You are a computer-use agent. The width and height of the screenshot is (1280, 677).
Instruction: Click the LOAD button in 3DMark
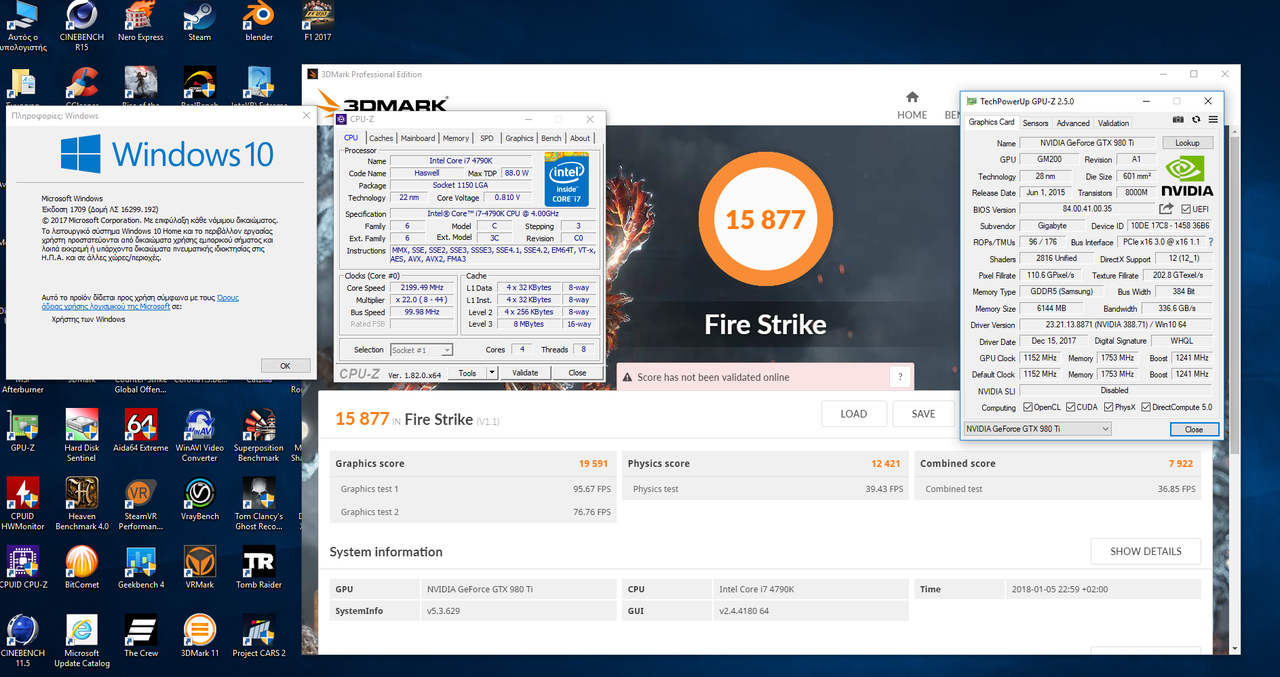(x=854, y=414)
